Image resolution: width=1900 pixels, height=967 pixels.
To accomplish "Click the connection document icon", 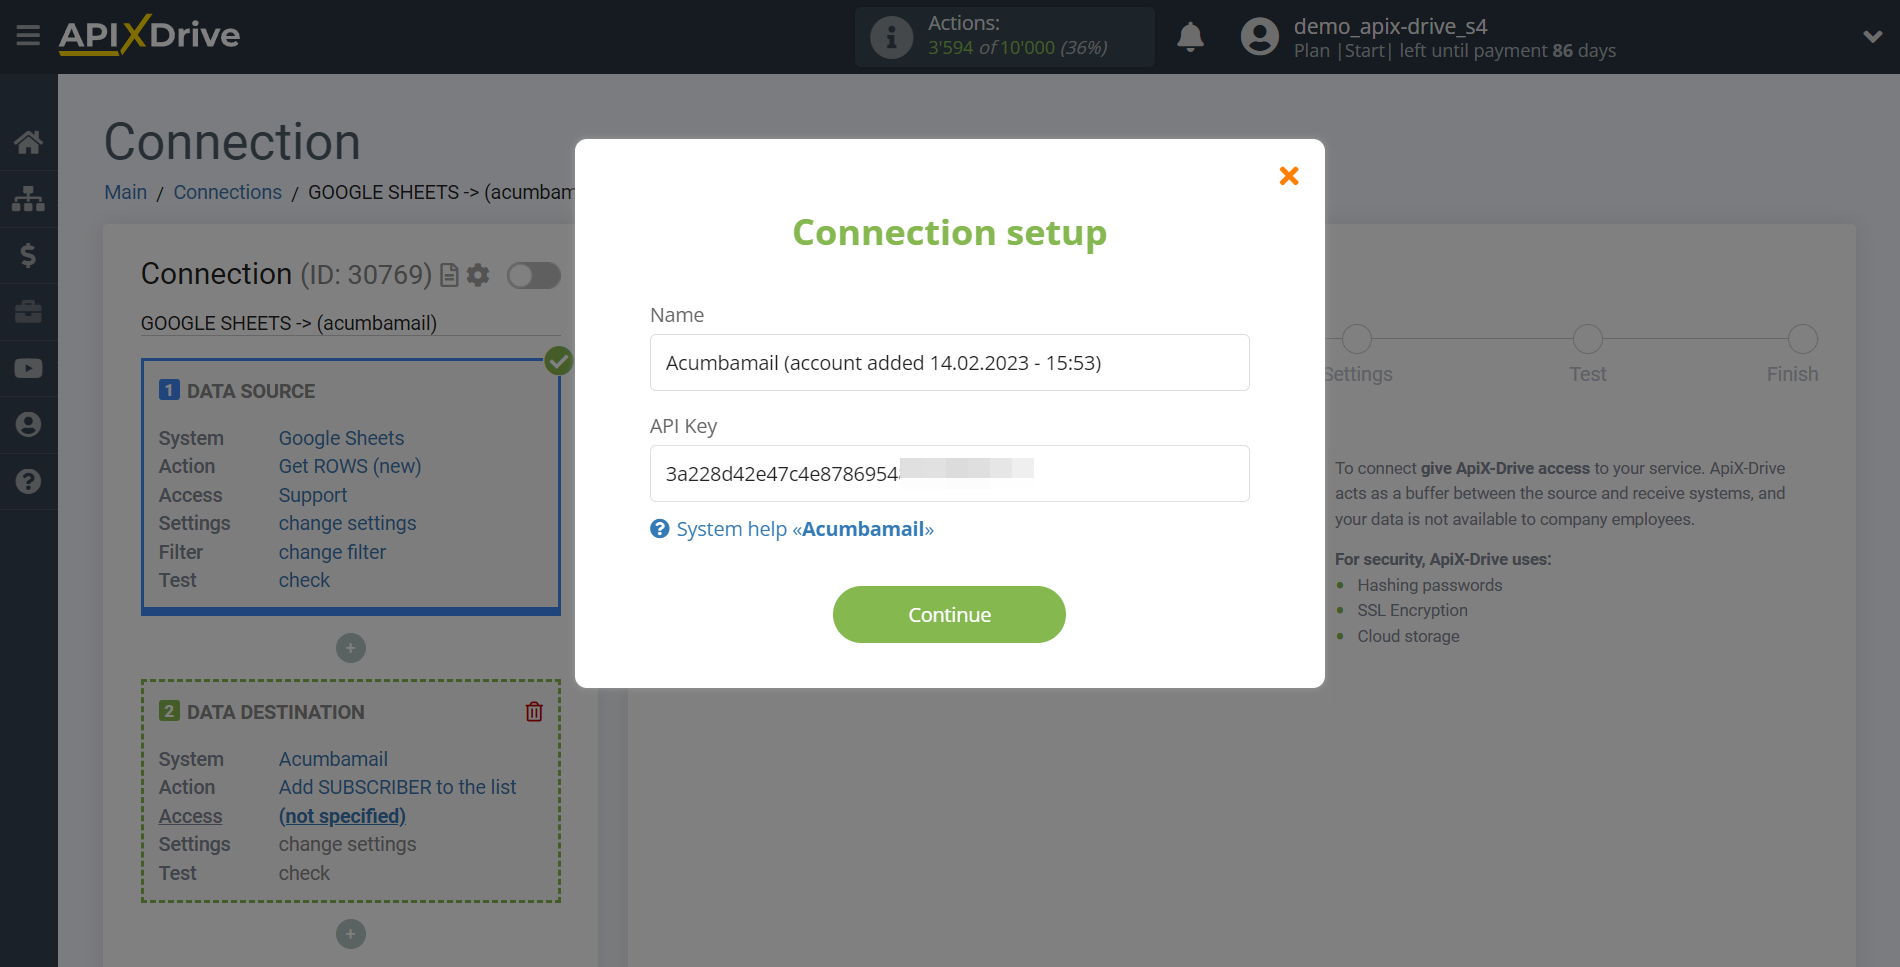I will 449,275.
